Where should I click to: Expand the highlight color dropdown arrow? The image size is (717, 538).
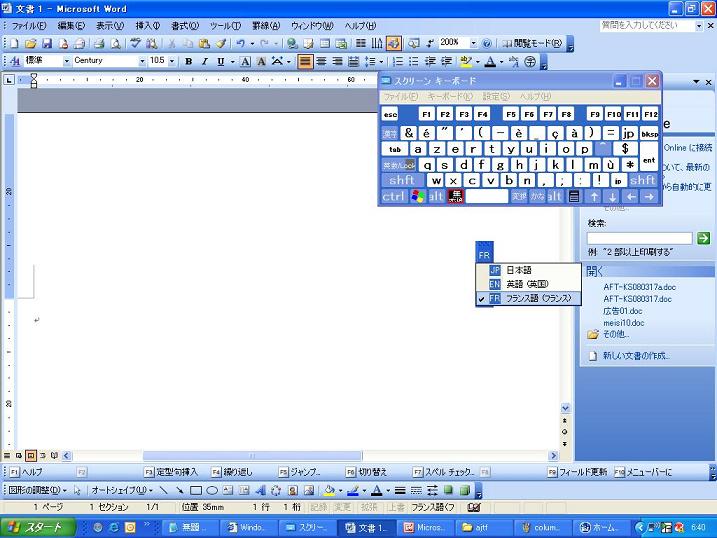[478, 62]
